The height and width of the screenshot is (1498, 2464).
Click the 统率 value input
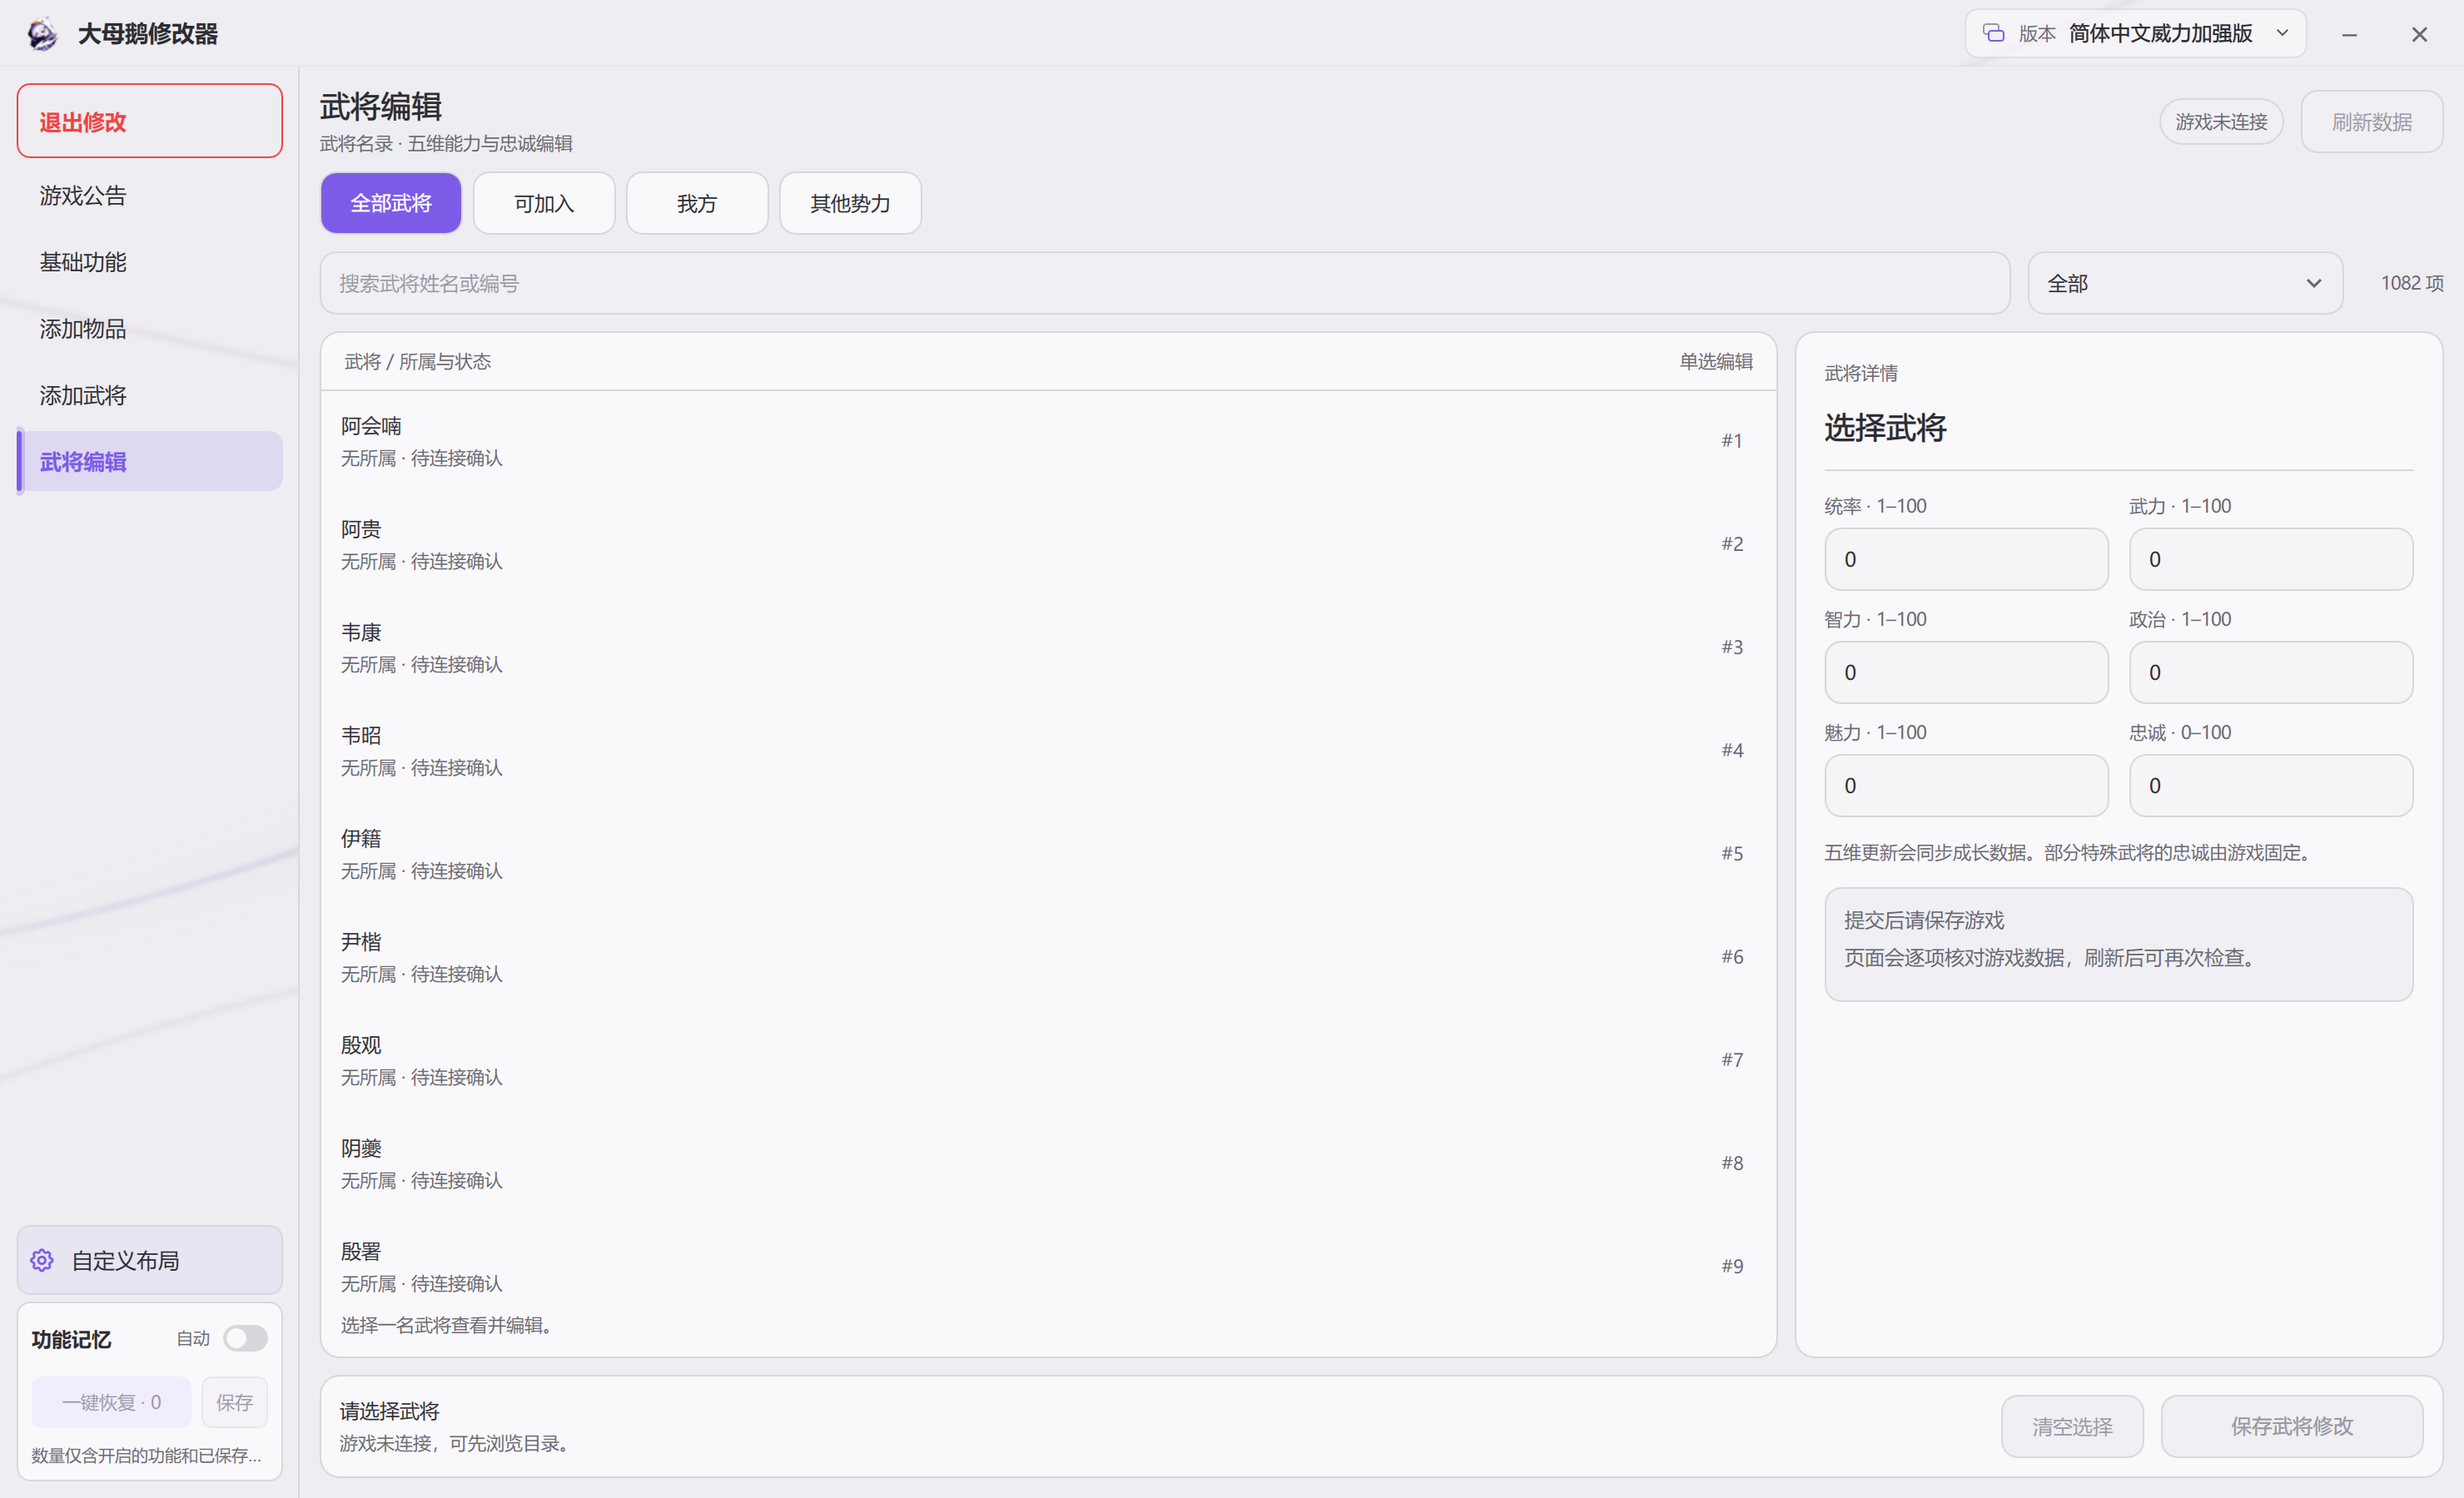1966,559
